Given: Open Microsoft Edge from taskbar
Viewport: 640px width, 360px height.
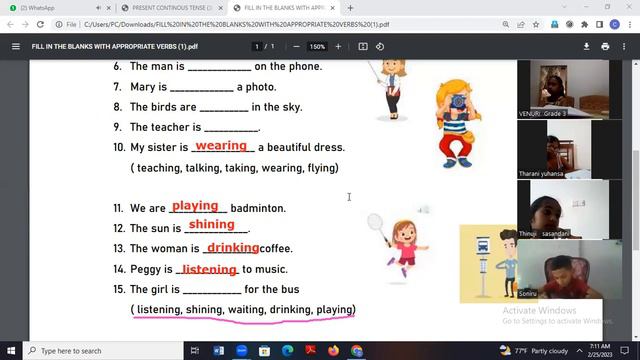Looking at the screenshot, I should pos(288,351).
